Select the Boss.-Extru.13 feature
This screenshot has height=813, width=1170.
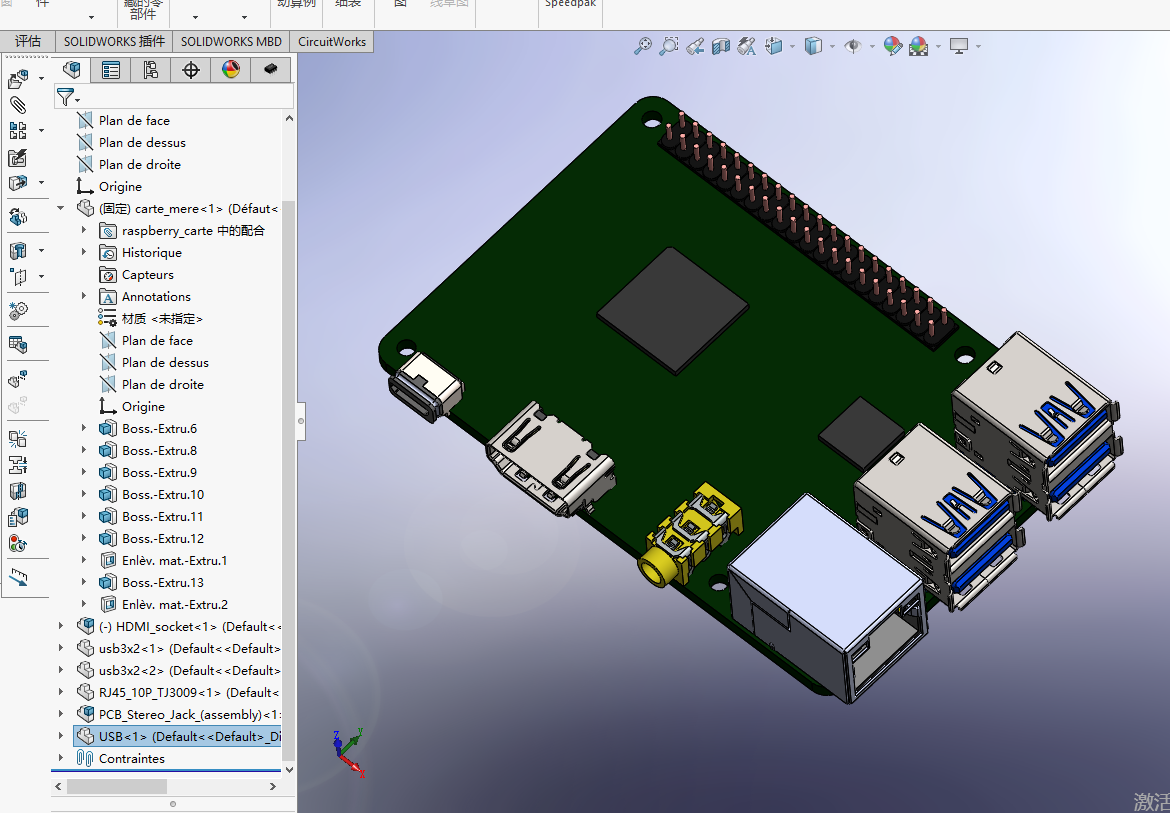click(x=151, y=583)
